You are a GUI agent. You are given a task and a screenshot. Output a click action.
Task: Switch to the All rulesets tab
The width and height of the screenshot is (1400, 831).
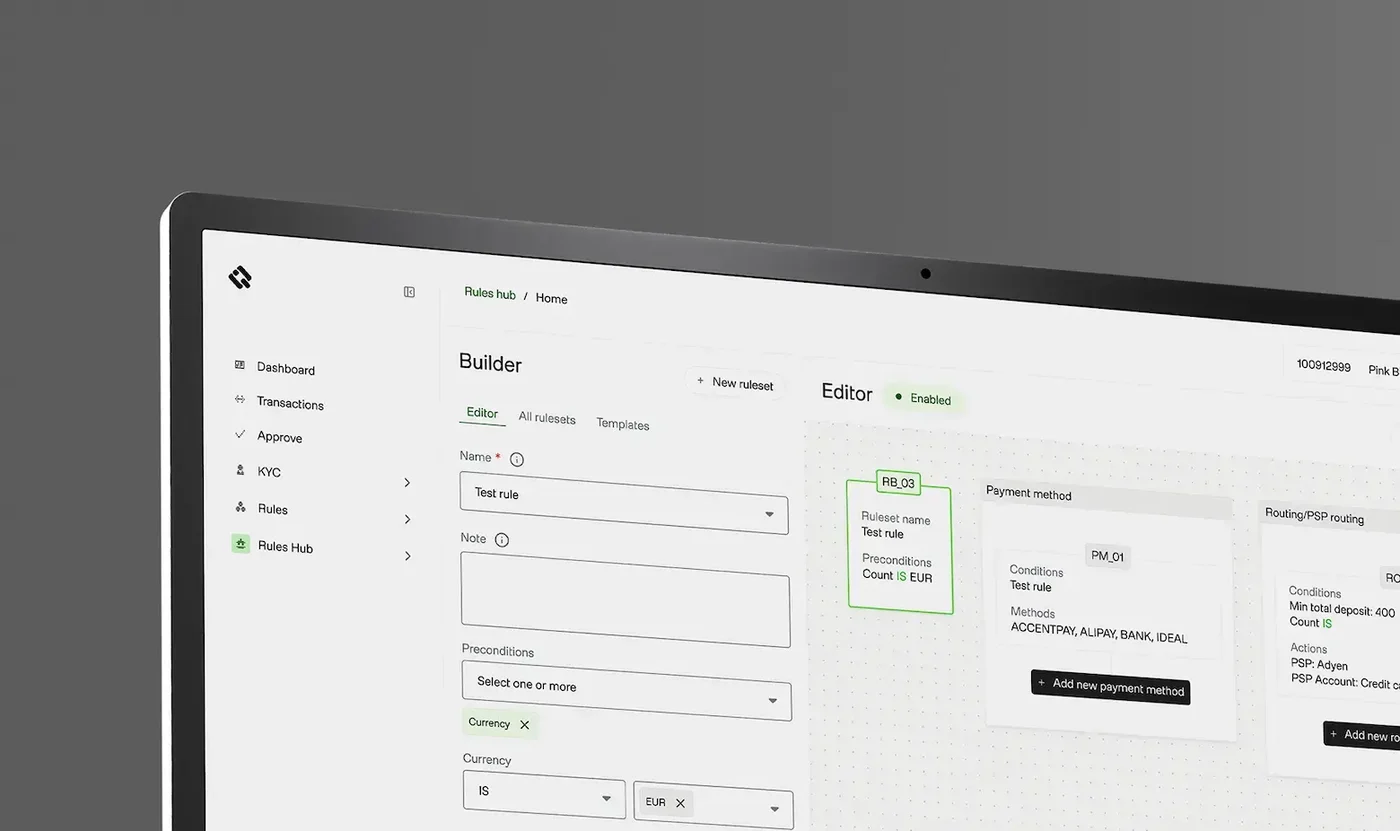pos(547,419)
